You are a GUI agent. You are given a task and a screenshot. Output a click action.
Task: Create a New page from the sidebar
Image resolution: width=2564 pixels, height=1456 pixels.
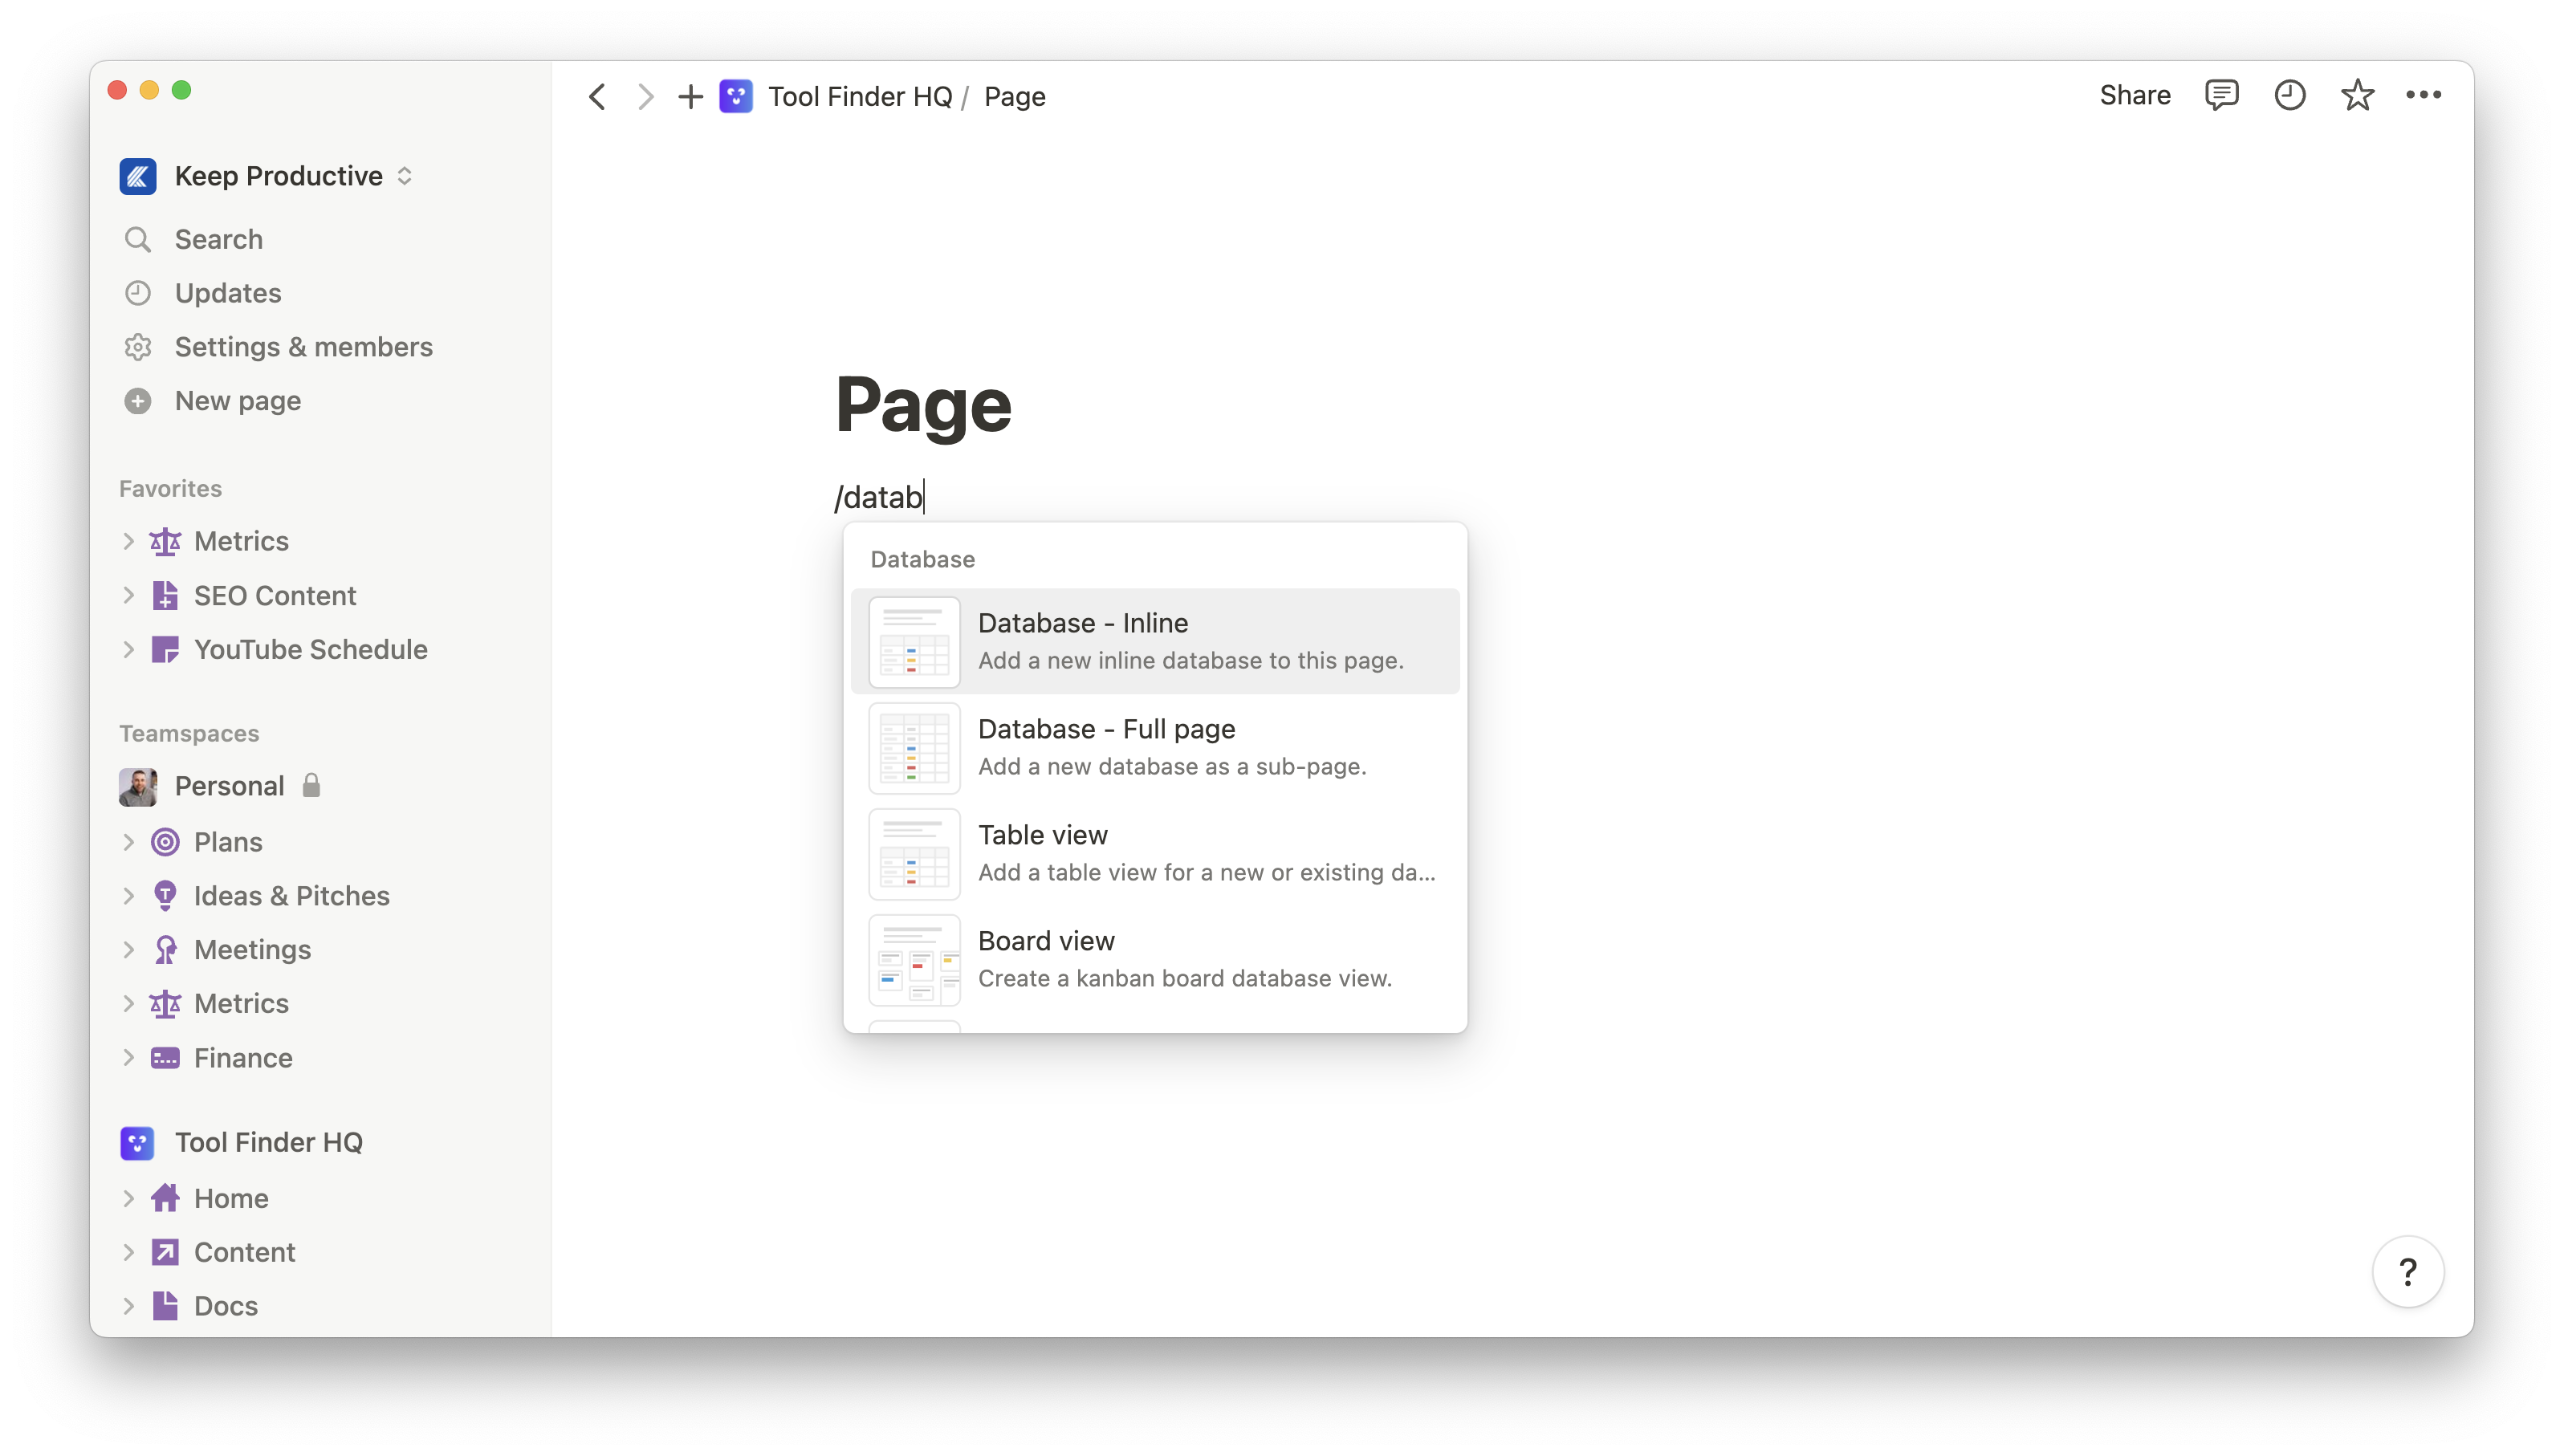[x=237, y=400]
